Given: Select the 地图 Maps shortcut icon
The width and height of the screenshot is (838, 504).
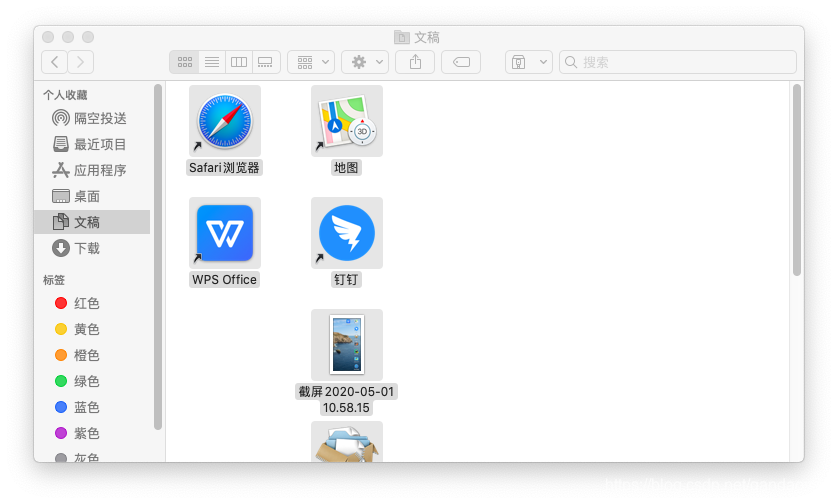Looking at the screenshot, I should [x=347, y=121].
